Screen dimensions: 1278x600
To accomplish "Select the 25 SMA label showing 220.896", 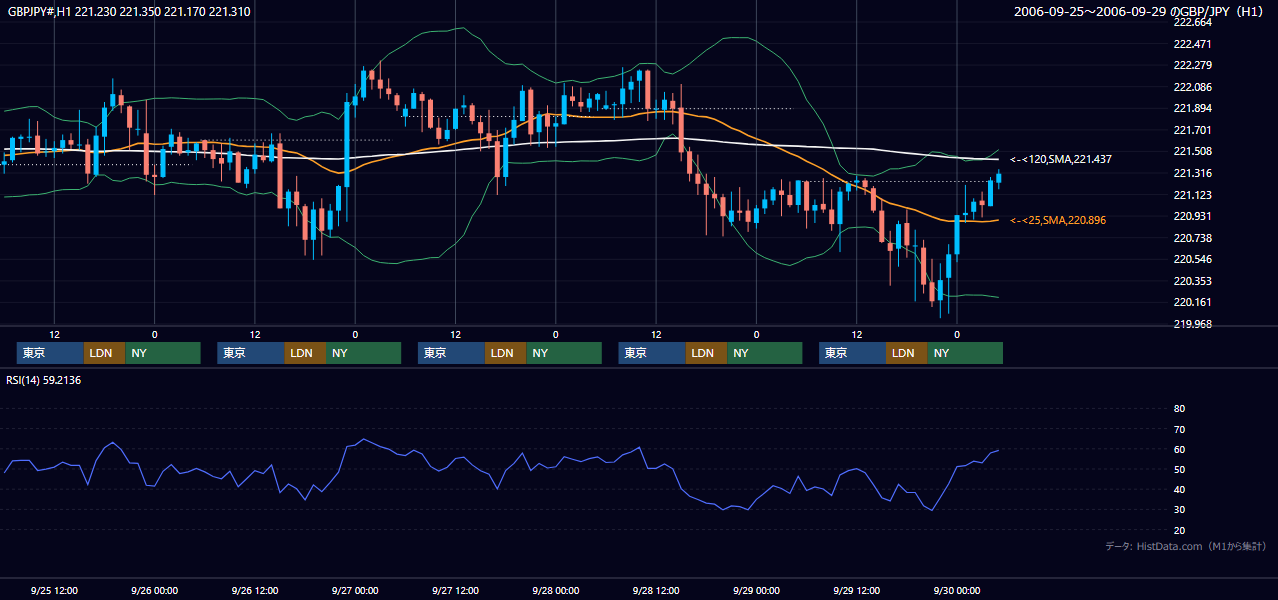I will [x=1058, y=220].
